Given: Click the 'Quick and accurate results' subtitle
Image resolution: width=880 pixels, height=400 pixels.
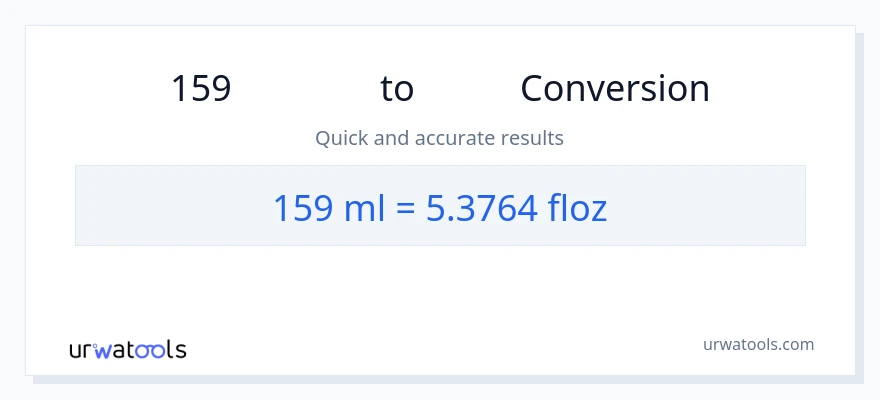Looking at the screenshot, I should (x=439, y=138).
